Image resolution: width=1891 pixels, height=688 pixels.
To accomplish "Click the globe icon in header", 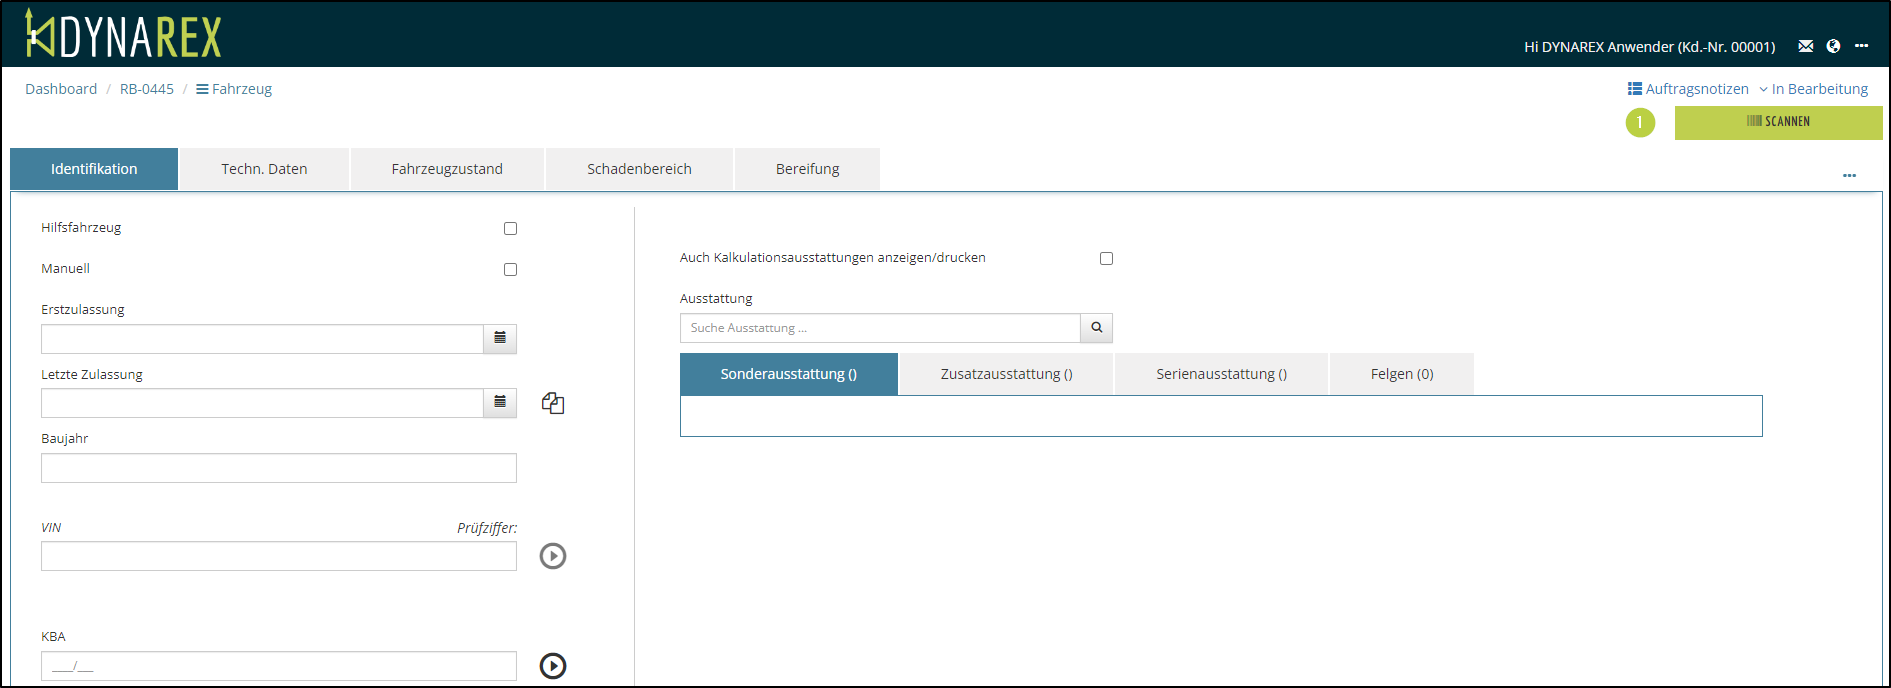I will tap(1833, 46).
